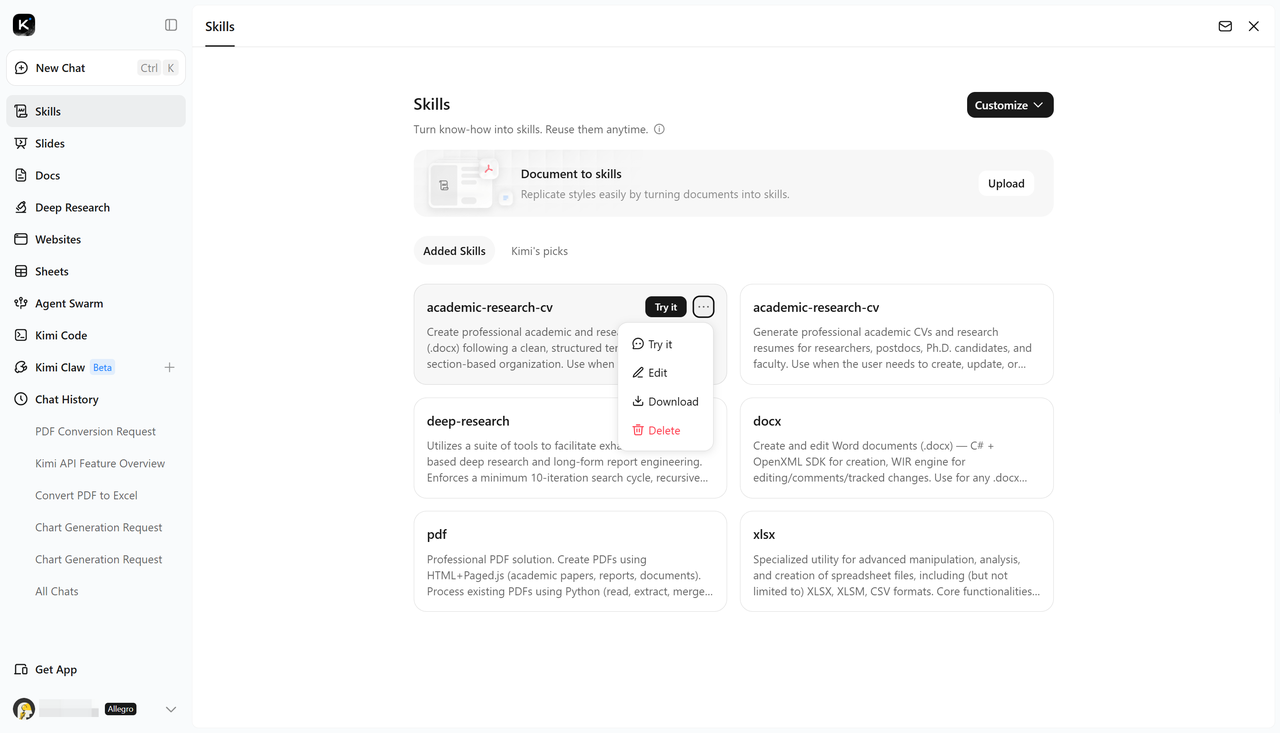This screenshot has width=1280, height=733.
Task: Click the three-dot menu on academic-research-cv card
Action: pyautogui.click(x=704, y=307)
